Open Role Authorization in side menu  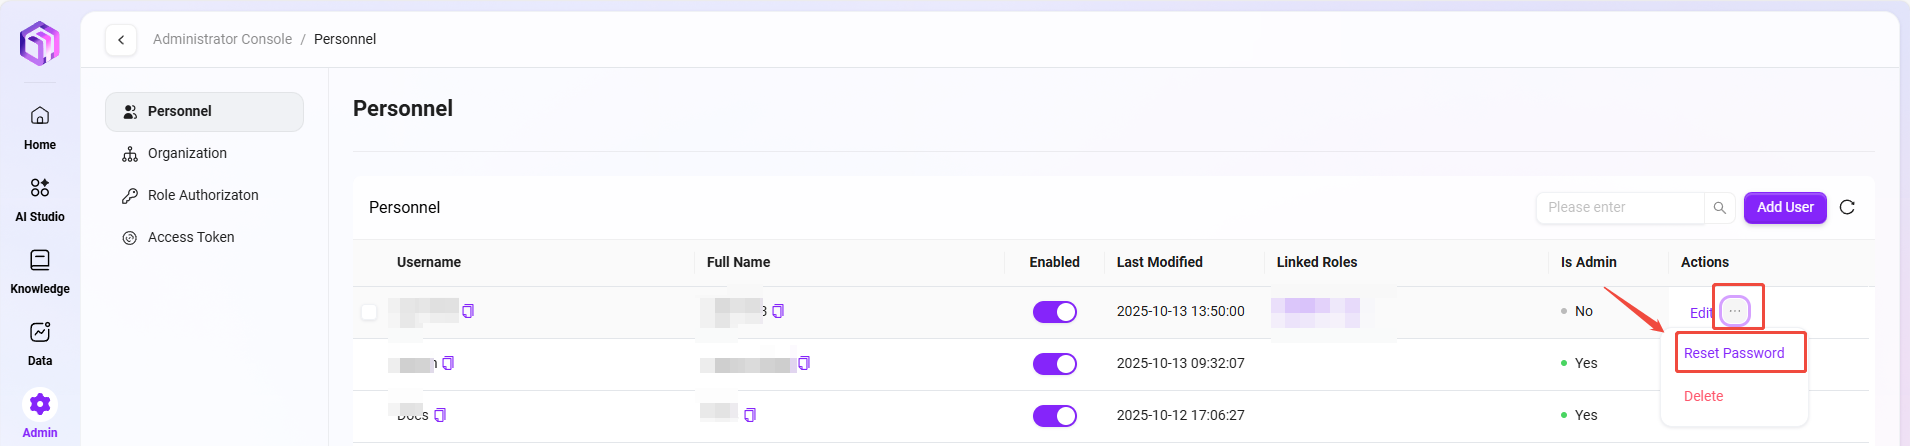tap(203, 195)
